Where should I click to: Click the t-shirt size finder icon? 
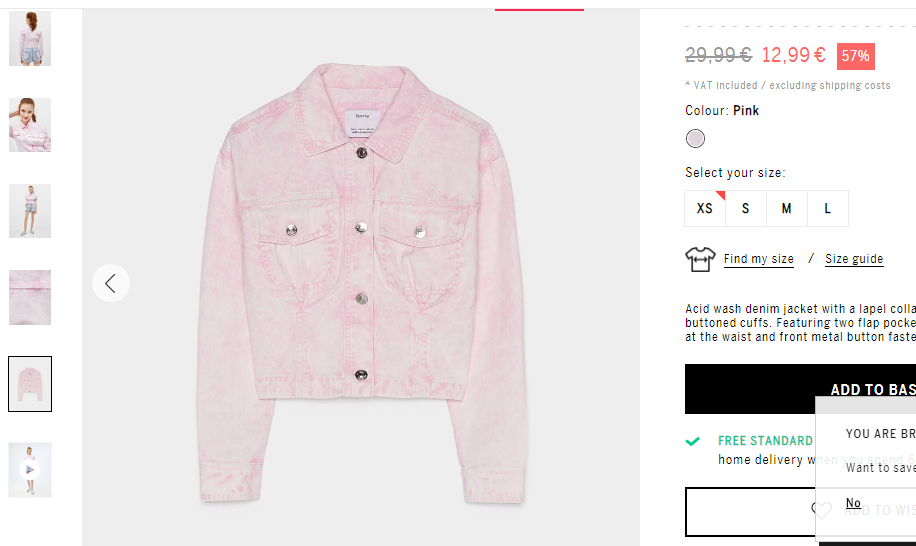[x=700, y=259]
